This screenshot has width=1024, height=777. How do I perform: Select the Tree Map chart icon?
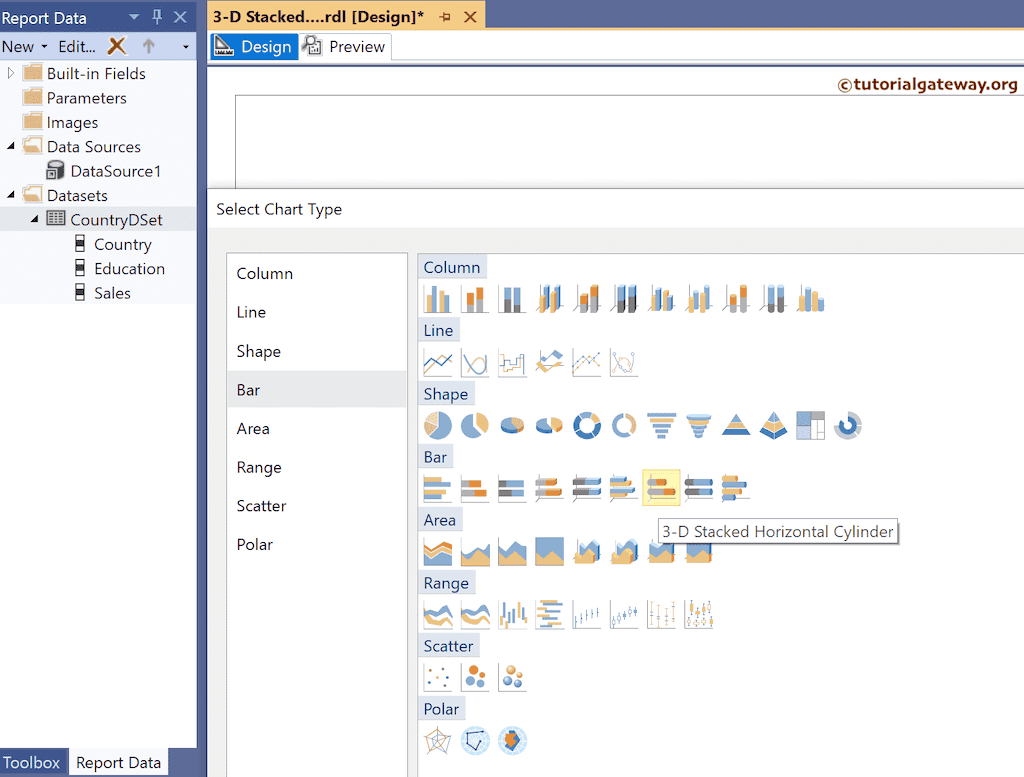pos(810,426)
